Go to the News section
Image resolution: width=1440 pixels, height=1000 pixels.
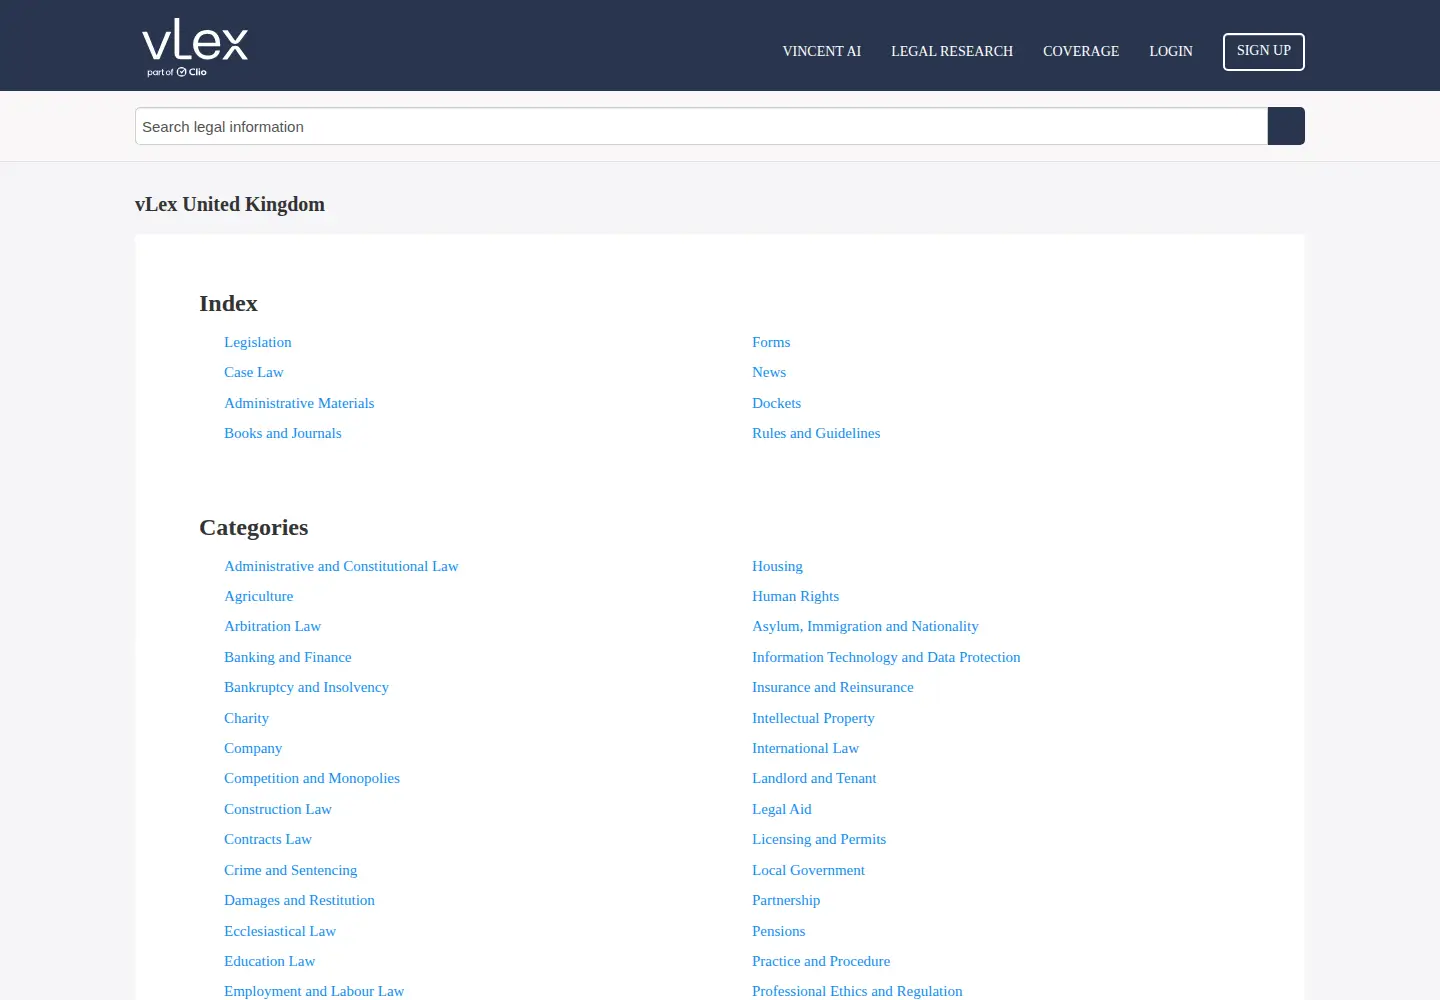pos(769,372)
